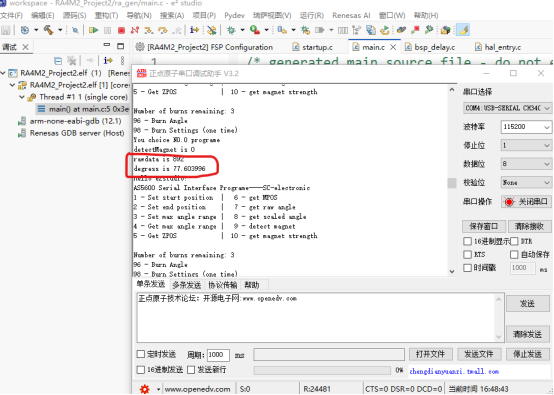The image size is (554, 395).
Task: Click the Step Into icon
Action: (148, 30)
